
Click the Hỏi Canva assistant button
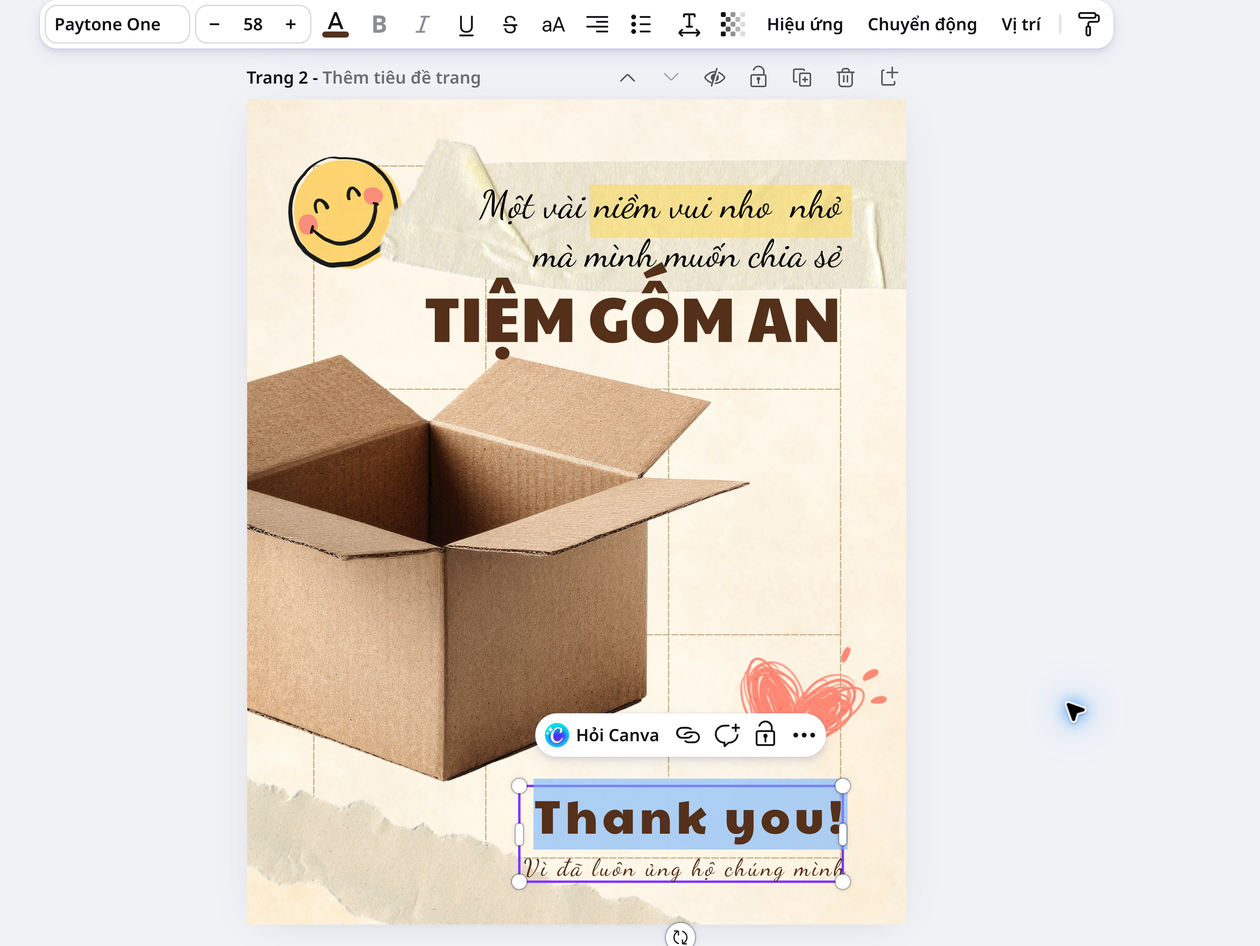click(602, 735)
